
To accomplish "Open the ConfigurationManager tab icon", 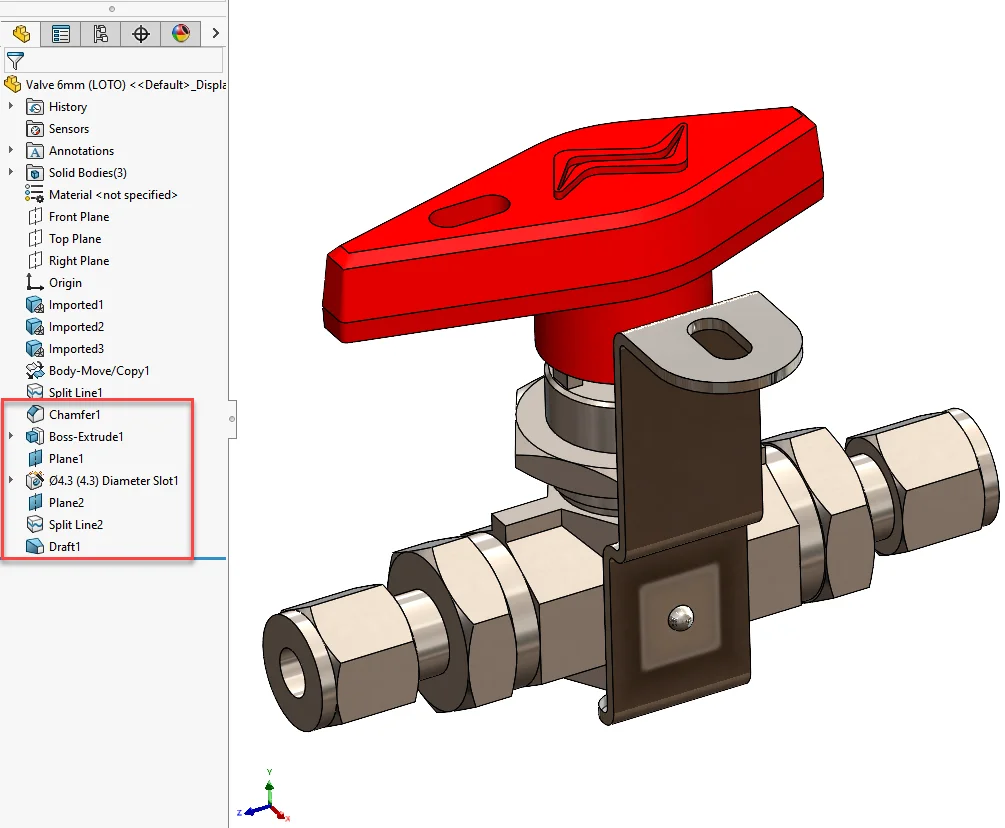I will (x=101, y=34).
